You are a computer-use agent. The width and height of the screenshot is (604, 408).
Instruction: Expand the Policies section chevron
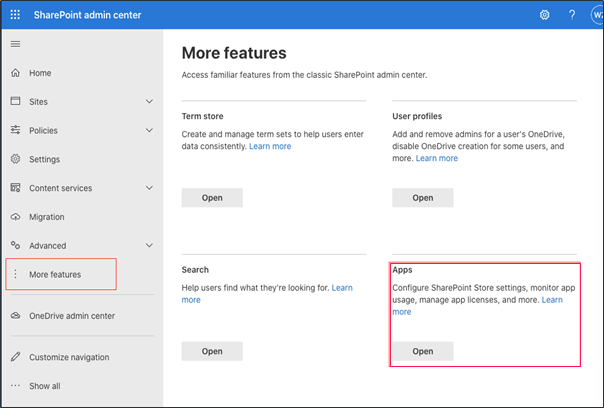[149, 130]
